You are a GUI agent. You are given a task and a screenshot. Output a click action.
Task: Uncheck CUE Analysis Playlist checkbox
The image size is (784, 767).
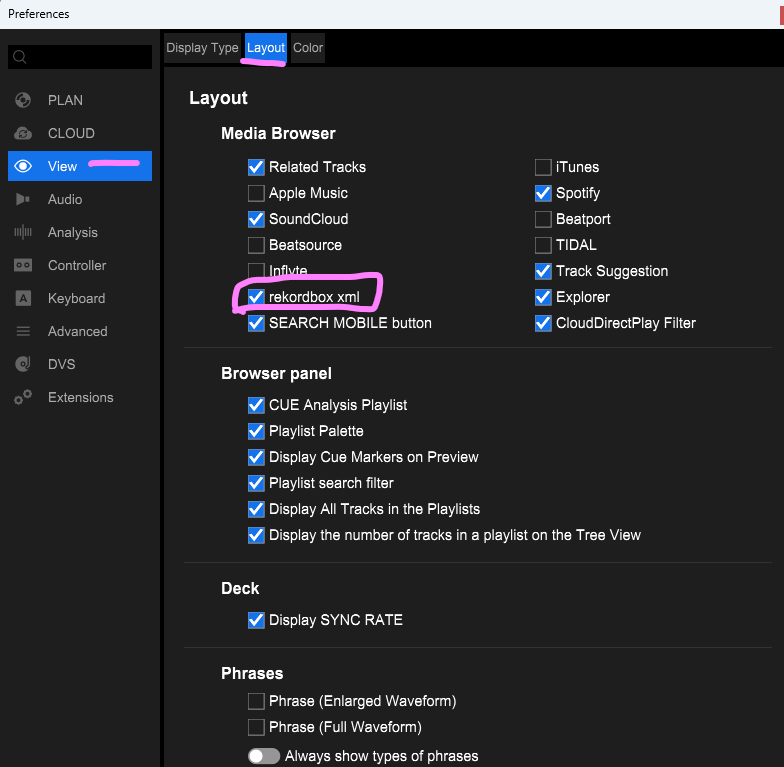click(256, 405)
